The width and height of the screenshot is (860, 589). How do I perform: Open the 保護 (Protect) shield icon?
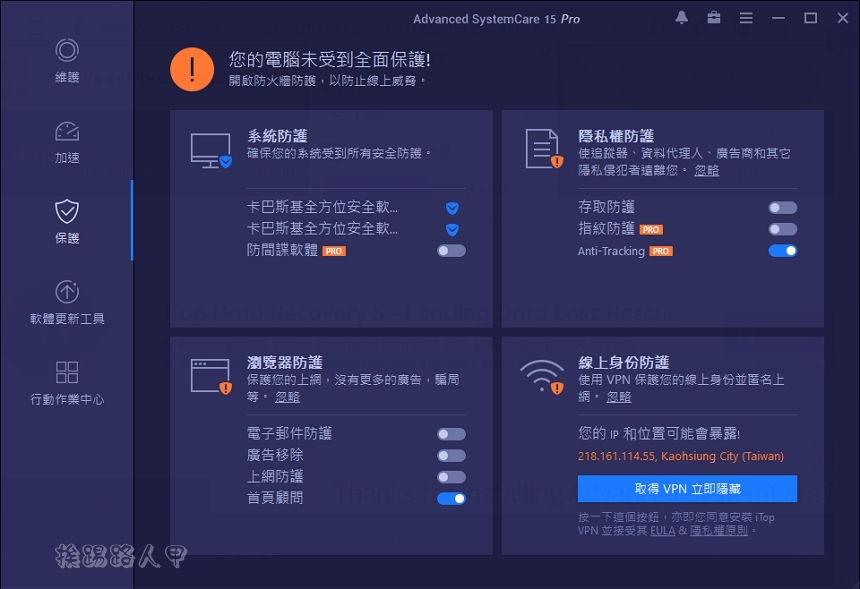[66, 215]
